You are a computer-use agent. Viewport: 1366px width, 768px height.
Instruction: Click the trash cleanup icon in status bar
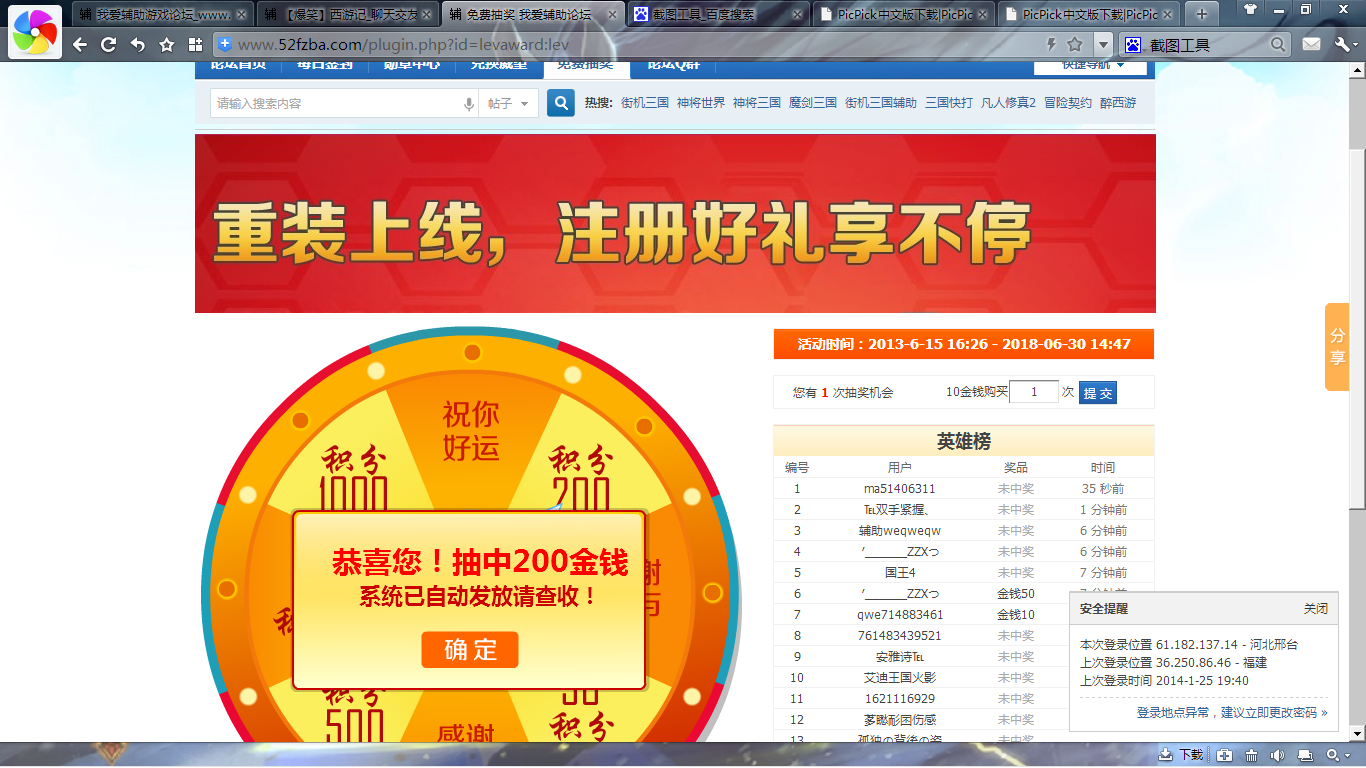(x=1251, y=755)
